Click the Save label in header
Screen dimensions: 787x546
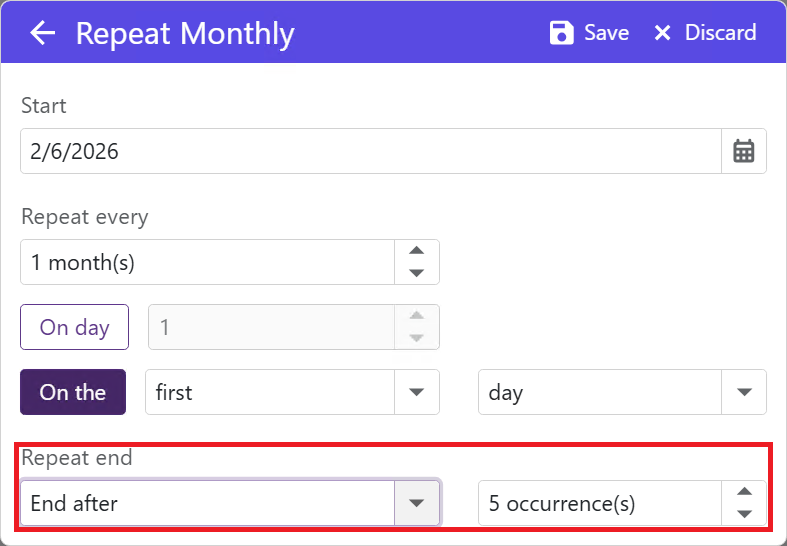pos(607,33)
